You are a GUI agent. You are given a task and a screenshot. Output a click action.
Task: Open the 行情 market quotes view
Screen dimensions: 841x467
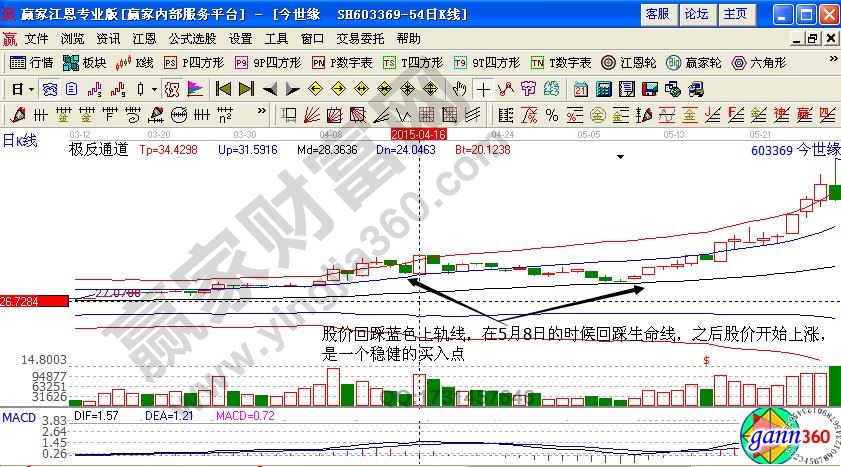tap(31, 62)
